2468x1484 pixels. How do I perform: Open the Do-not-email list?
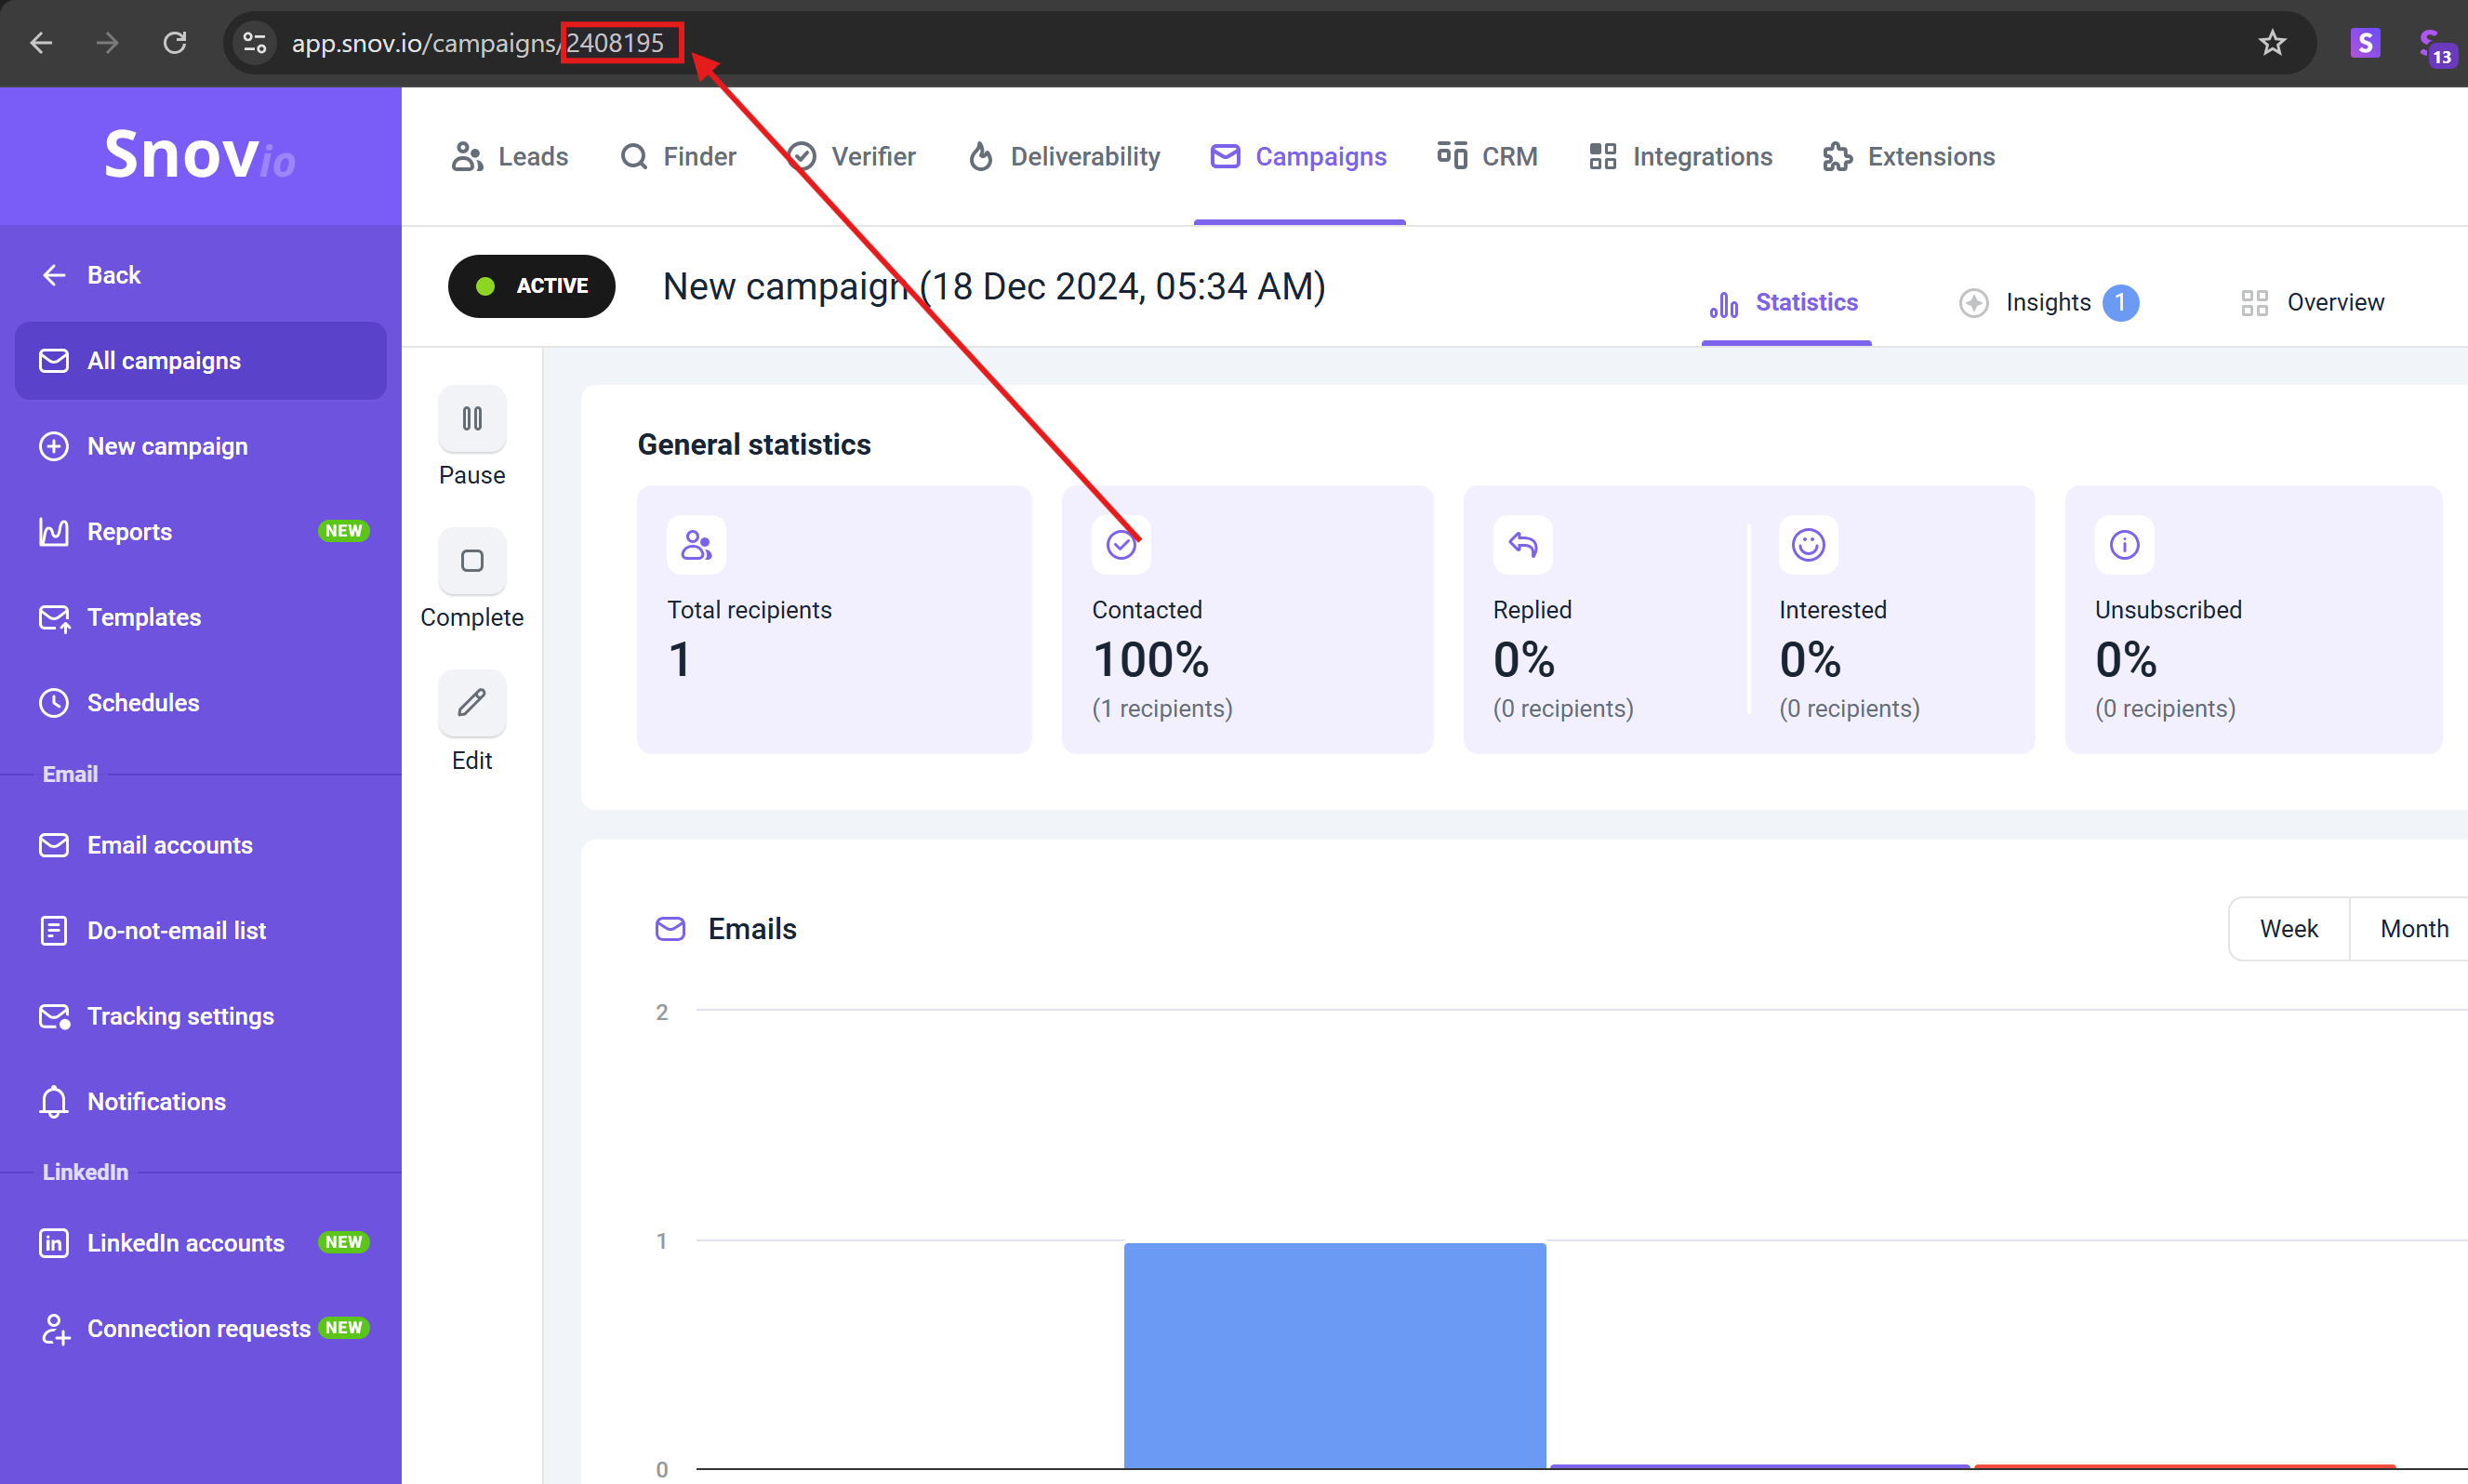201,931
